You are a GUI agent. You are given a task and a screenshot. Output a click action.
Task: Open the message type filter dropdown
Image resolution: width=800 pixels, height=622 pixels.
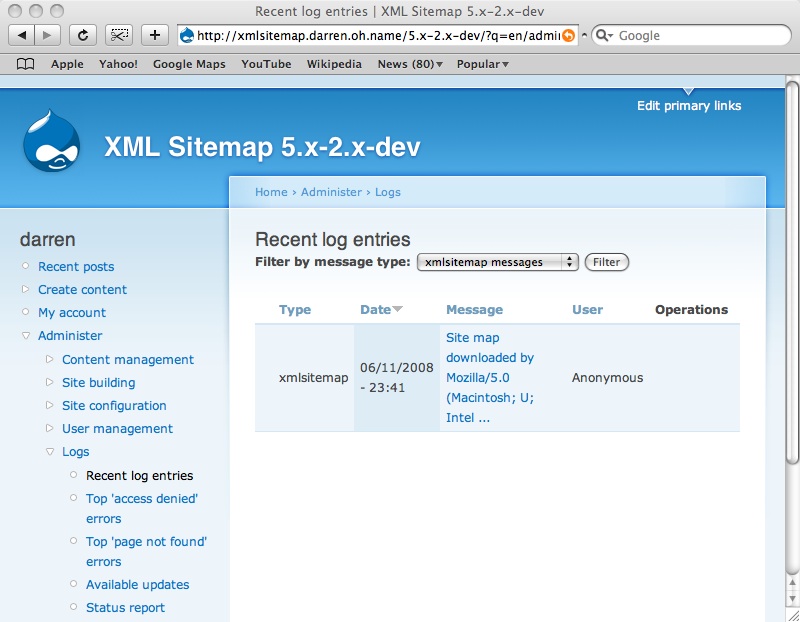tap(497, 262)
